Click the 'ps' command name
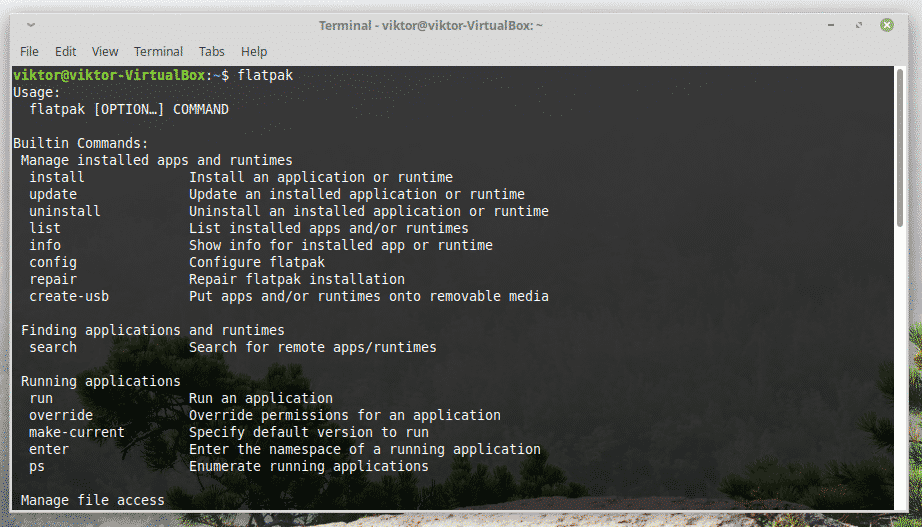 click(x=37, y=467)
